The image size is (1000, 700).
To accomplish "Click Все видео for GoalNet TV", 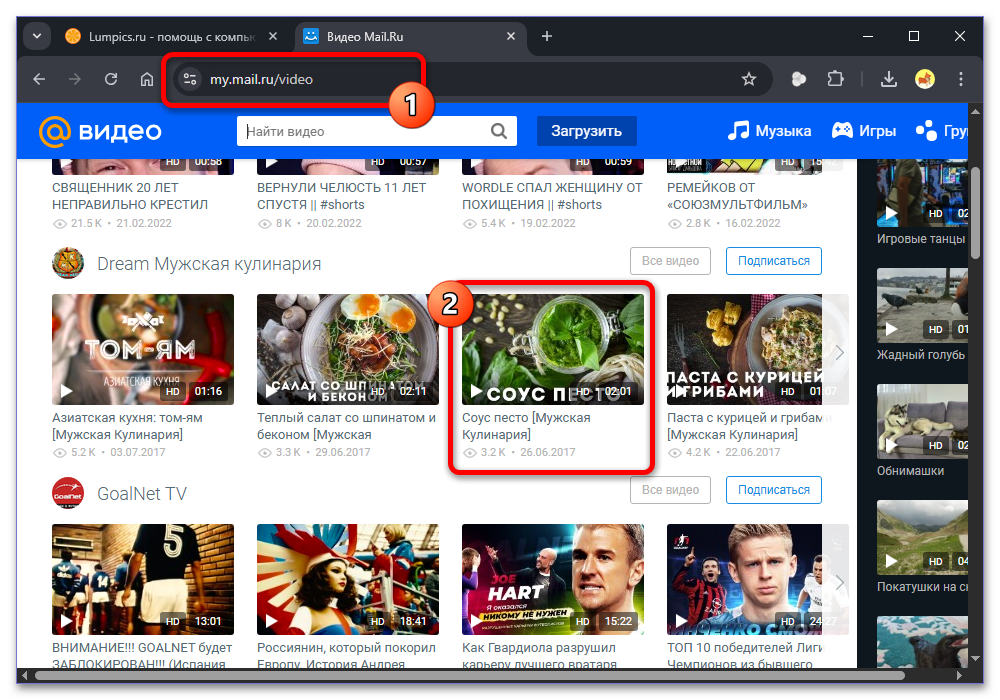I will (670, 490).
